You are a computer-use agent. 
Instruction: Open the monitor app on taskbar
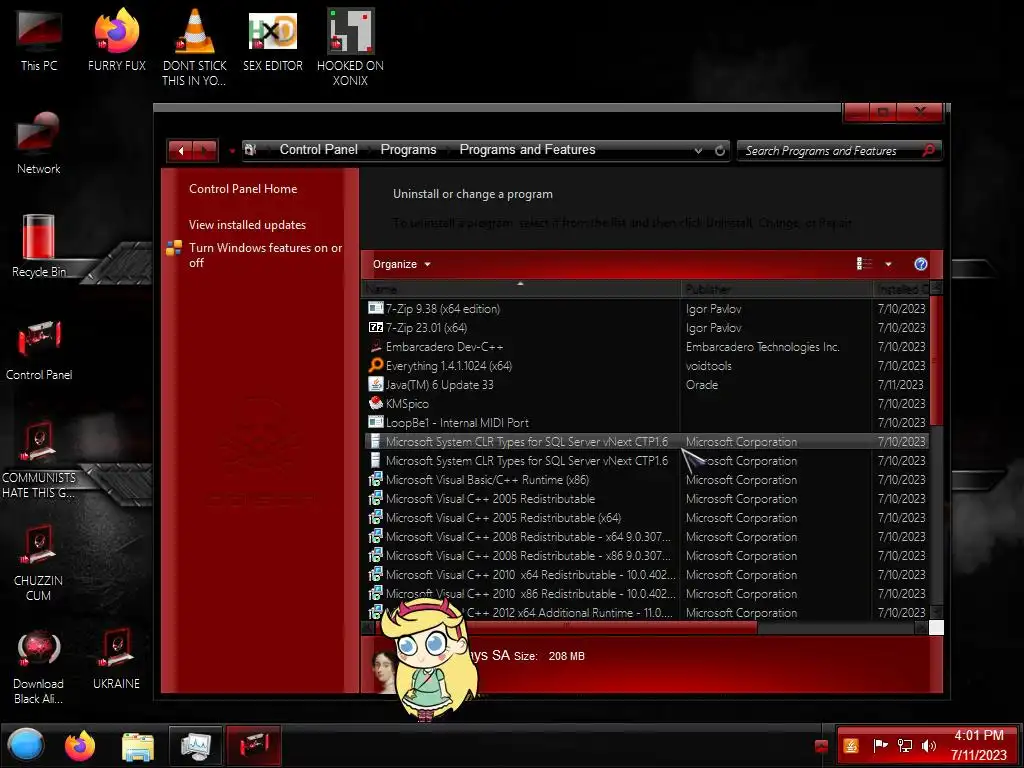click(195, 746)
